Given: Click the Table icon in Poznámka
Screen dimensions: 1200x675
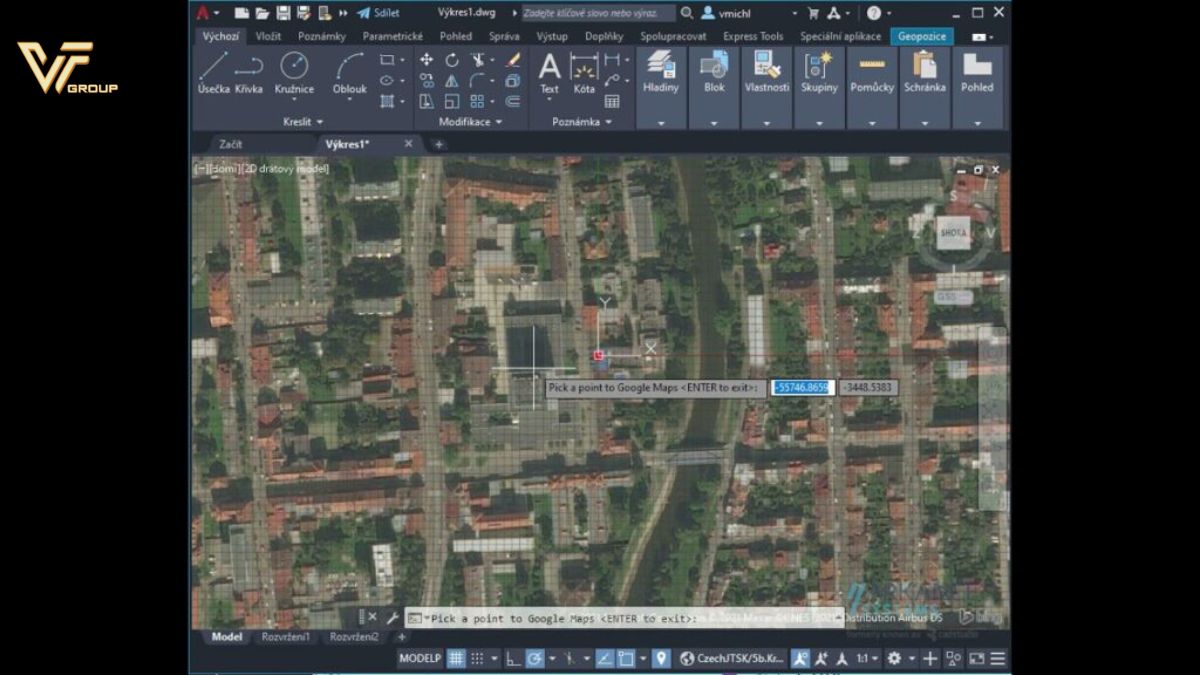Looking at the screenshot, I should coord(612,101).
